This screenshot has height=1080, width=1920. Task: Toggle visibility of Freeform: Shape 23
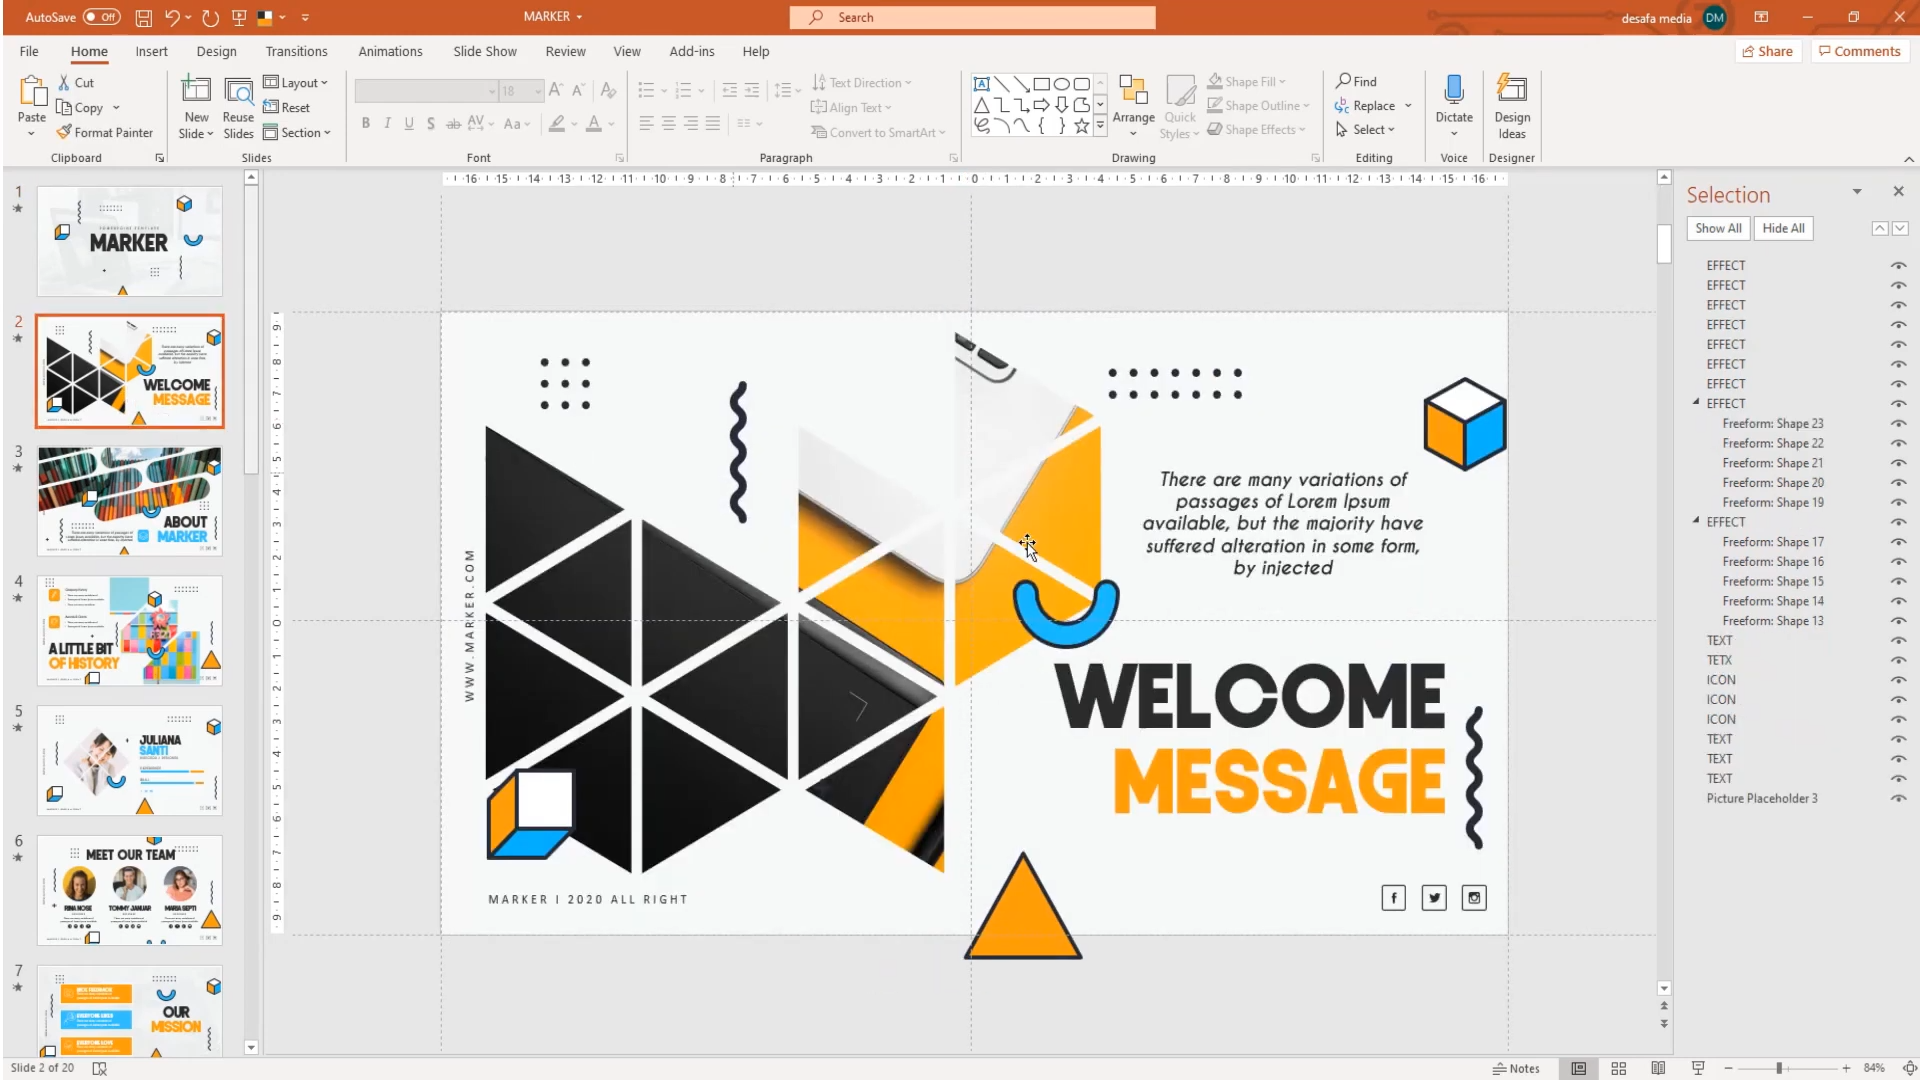[1898, 424]
